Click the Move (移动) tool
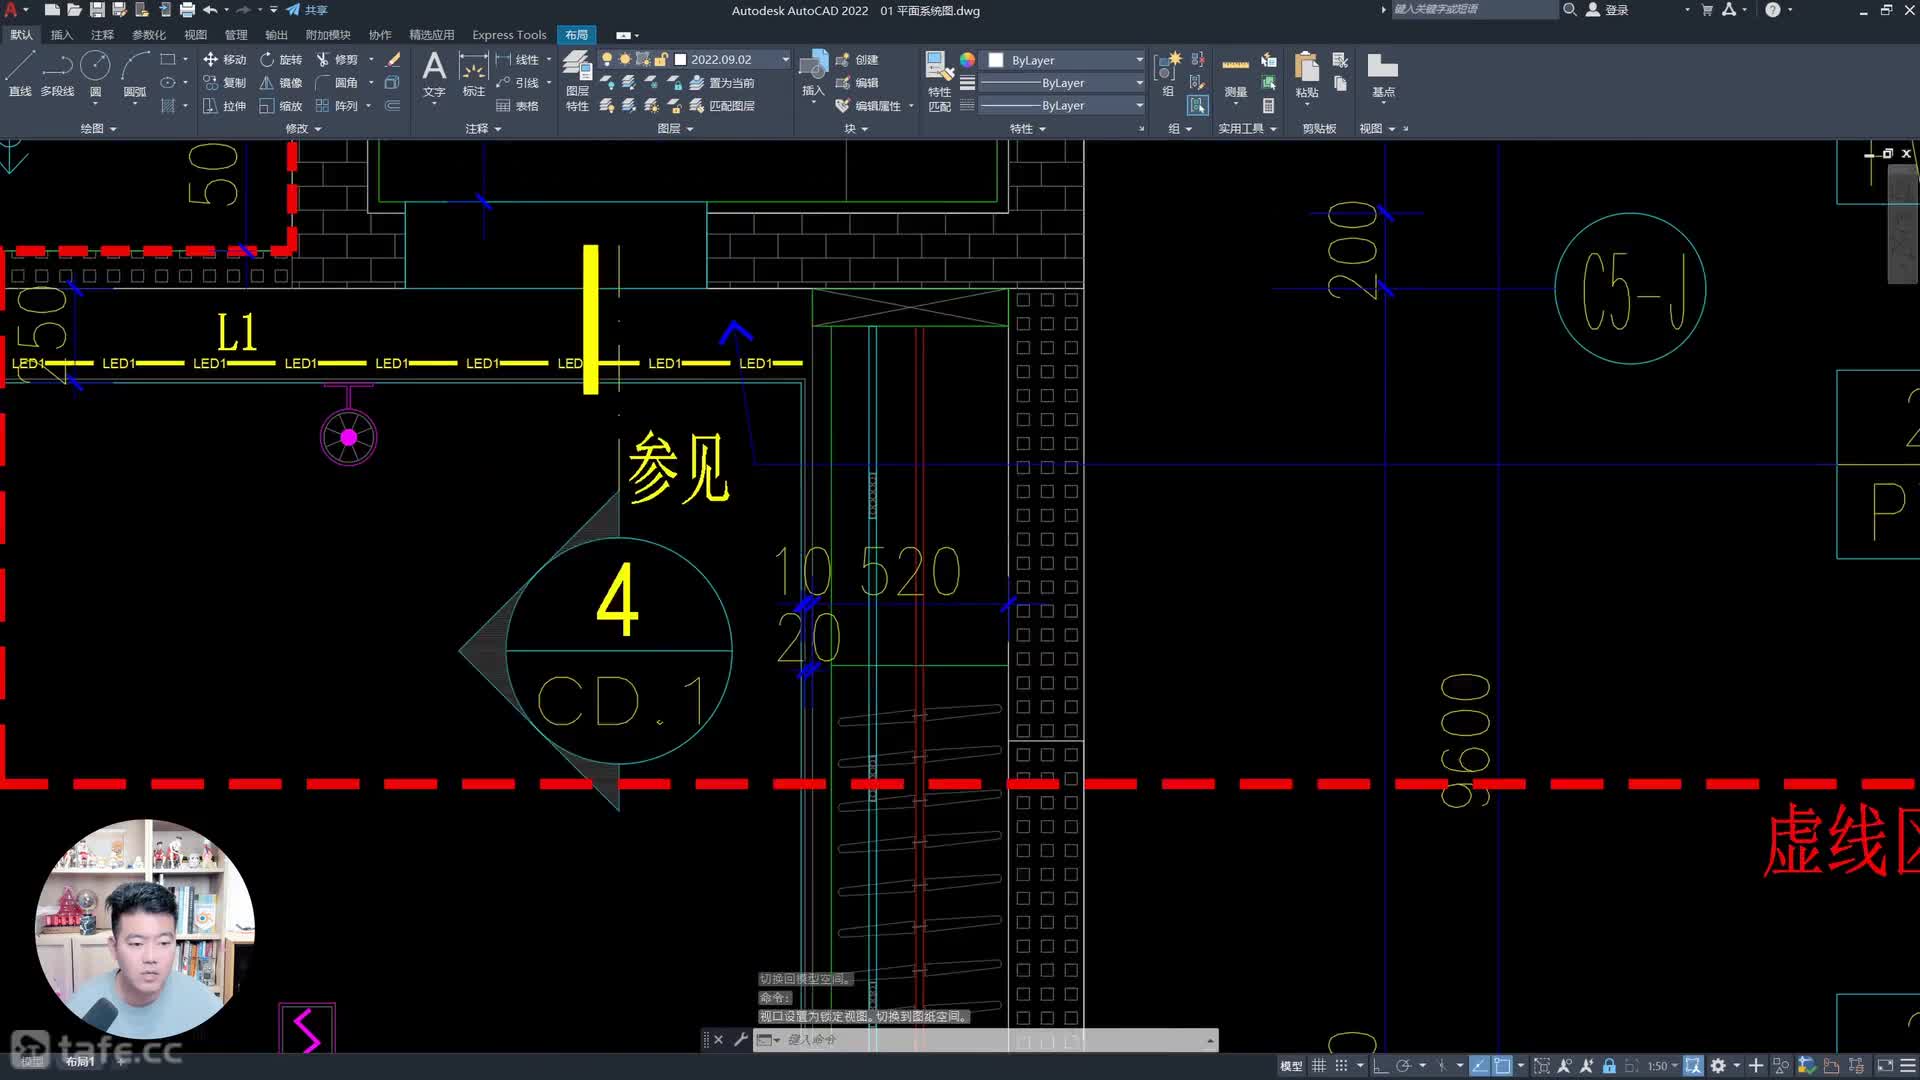The width and height of the screenshot is (1920, 1080). tap(225, 60)
